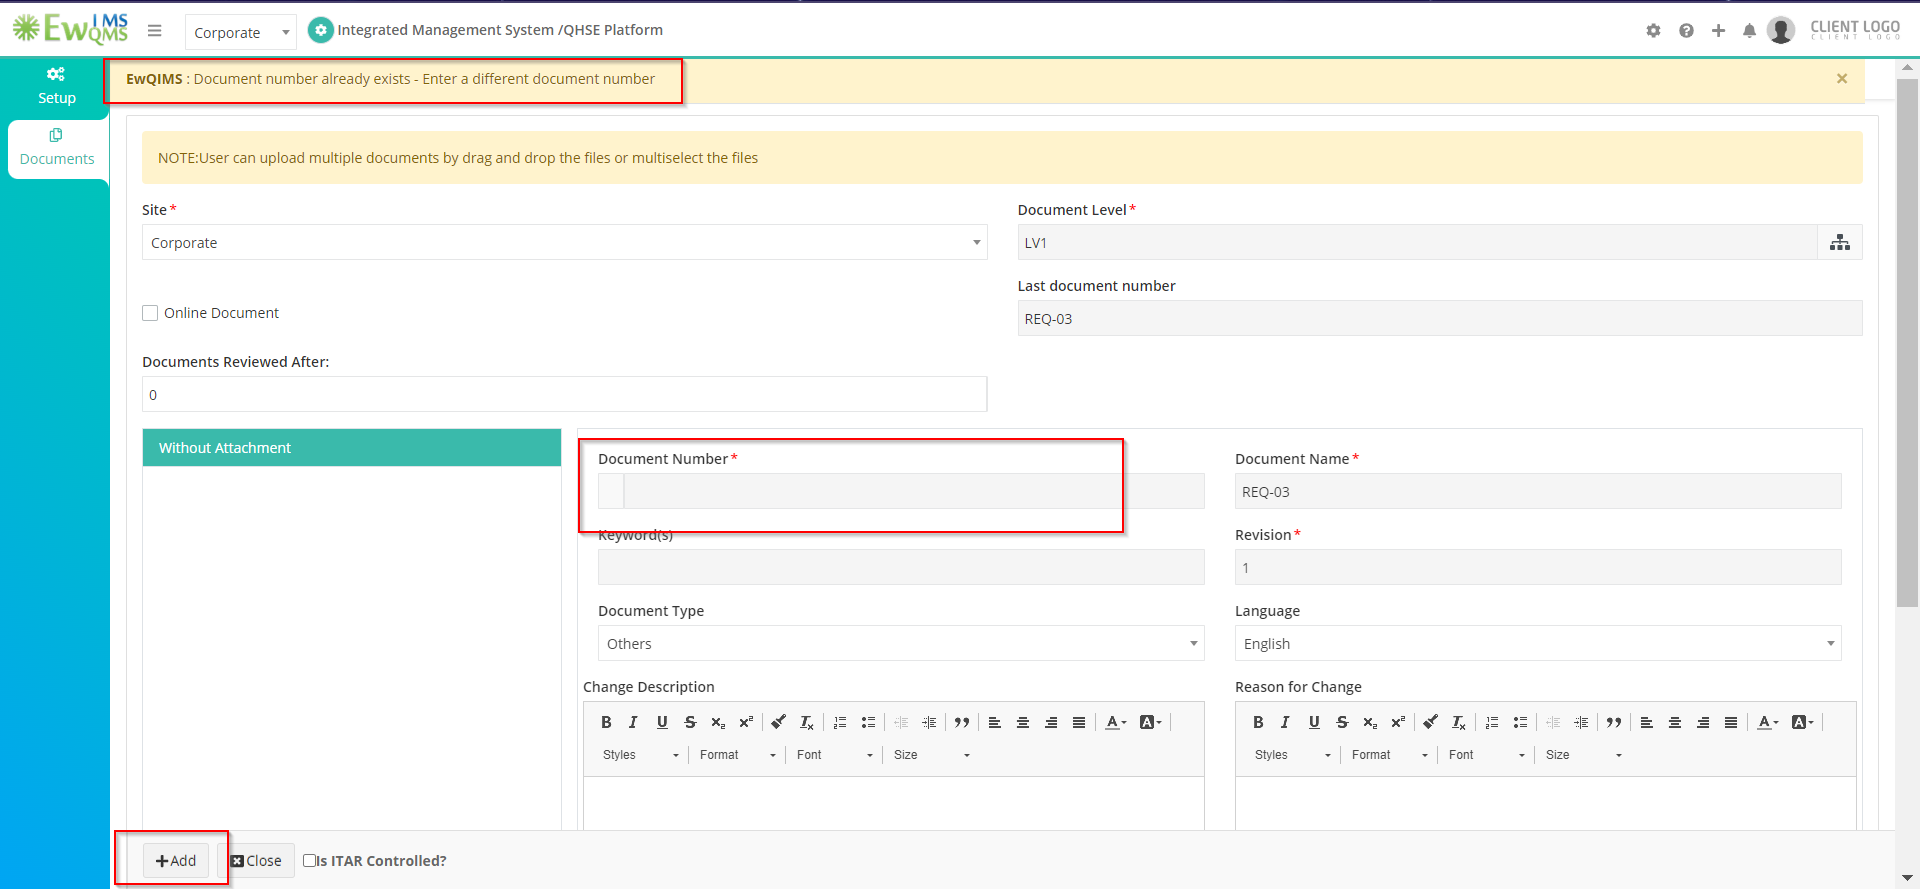
Task: Open the Setup sidebar menu
Action: click(x=56, y=86)
